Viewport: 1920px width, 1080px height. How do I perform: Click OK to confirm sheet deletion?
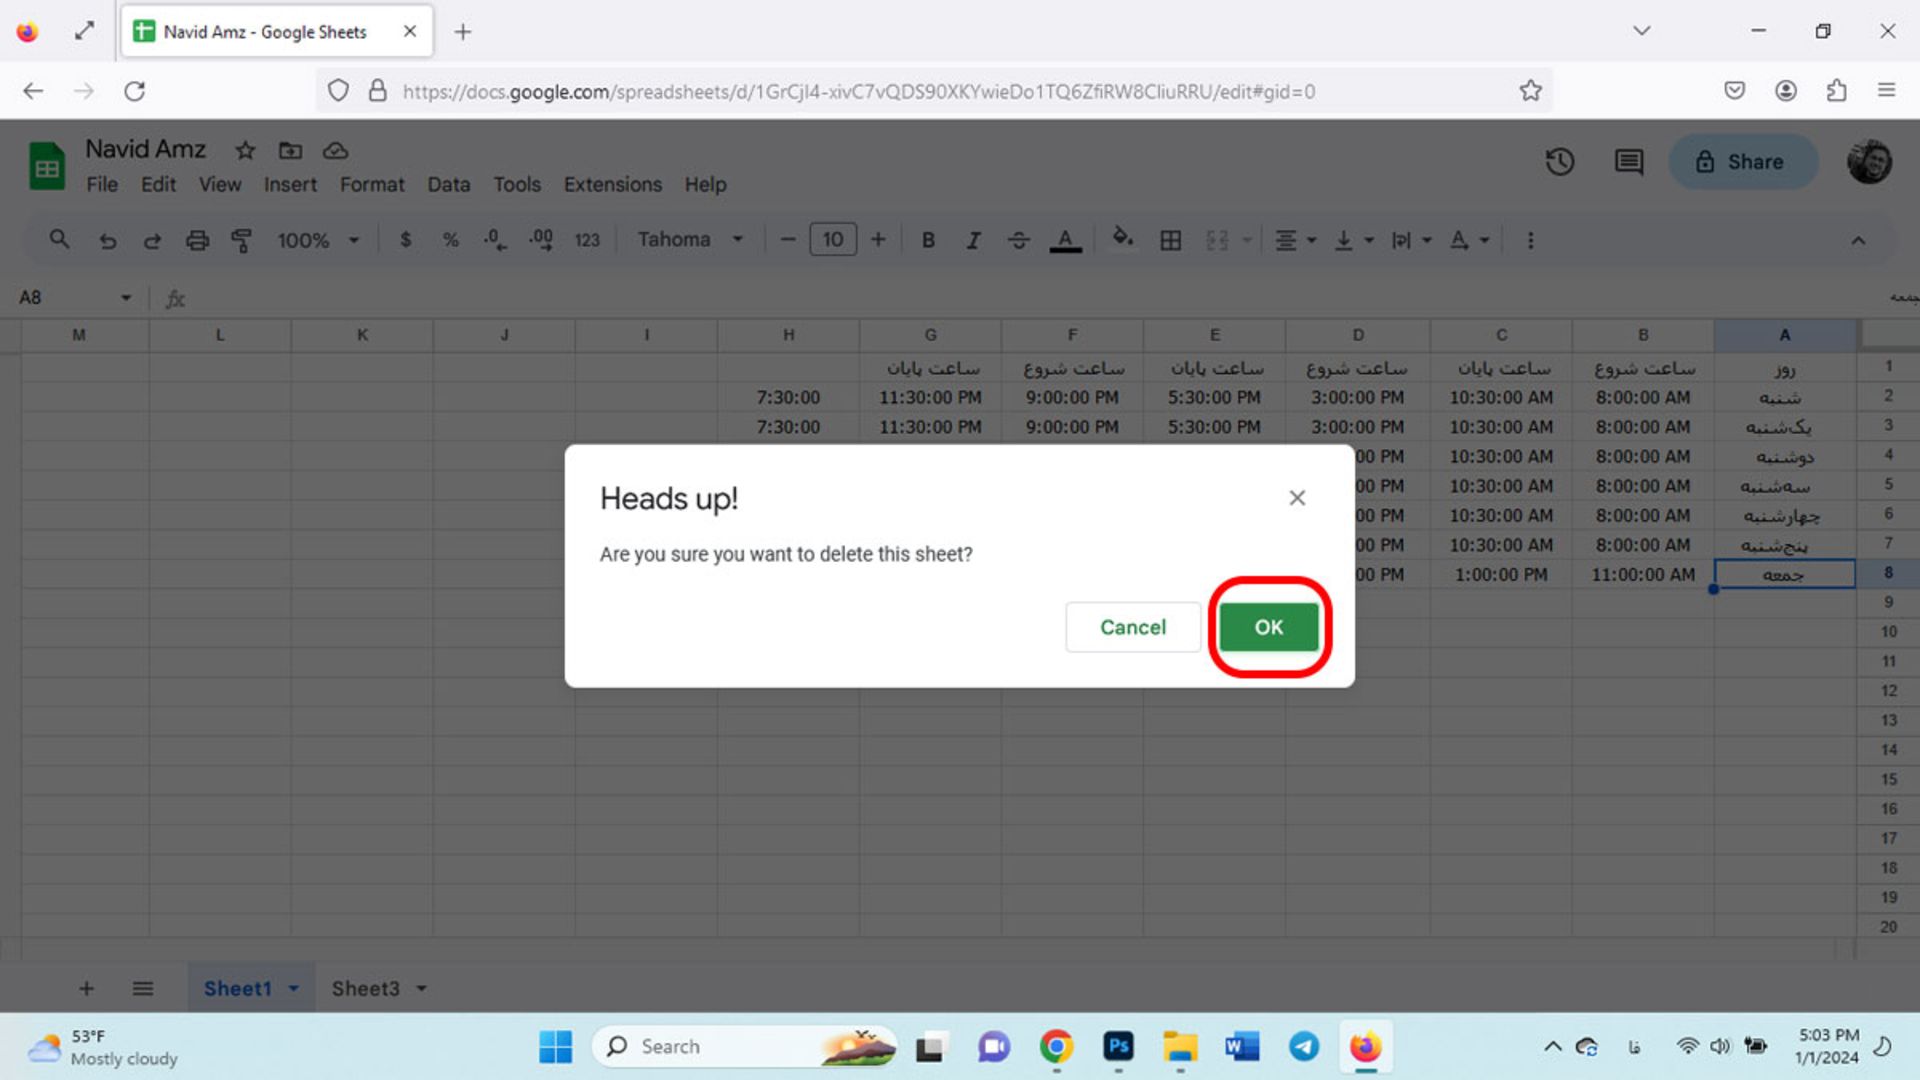1266,625
